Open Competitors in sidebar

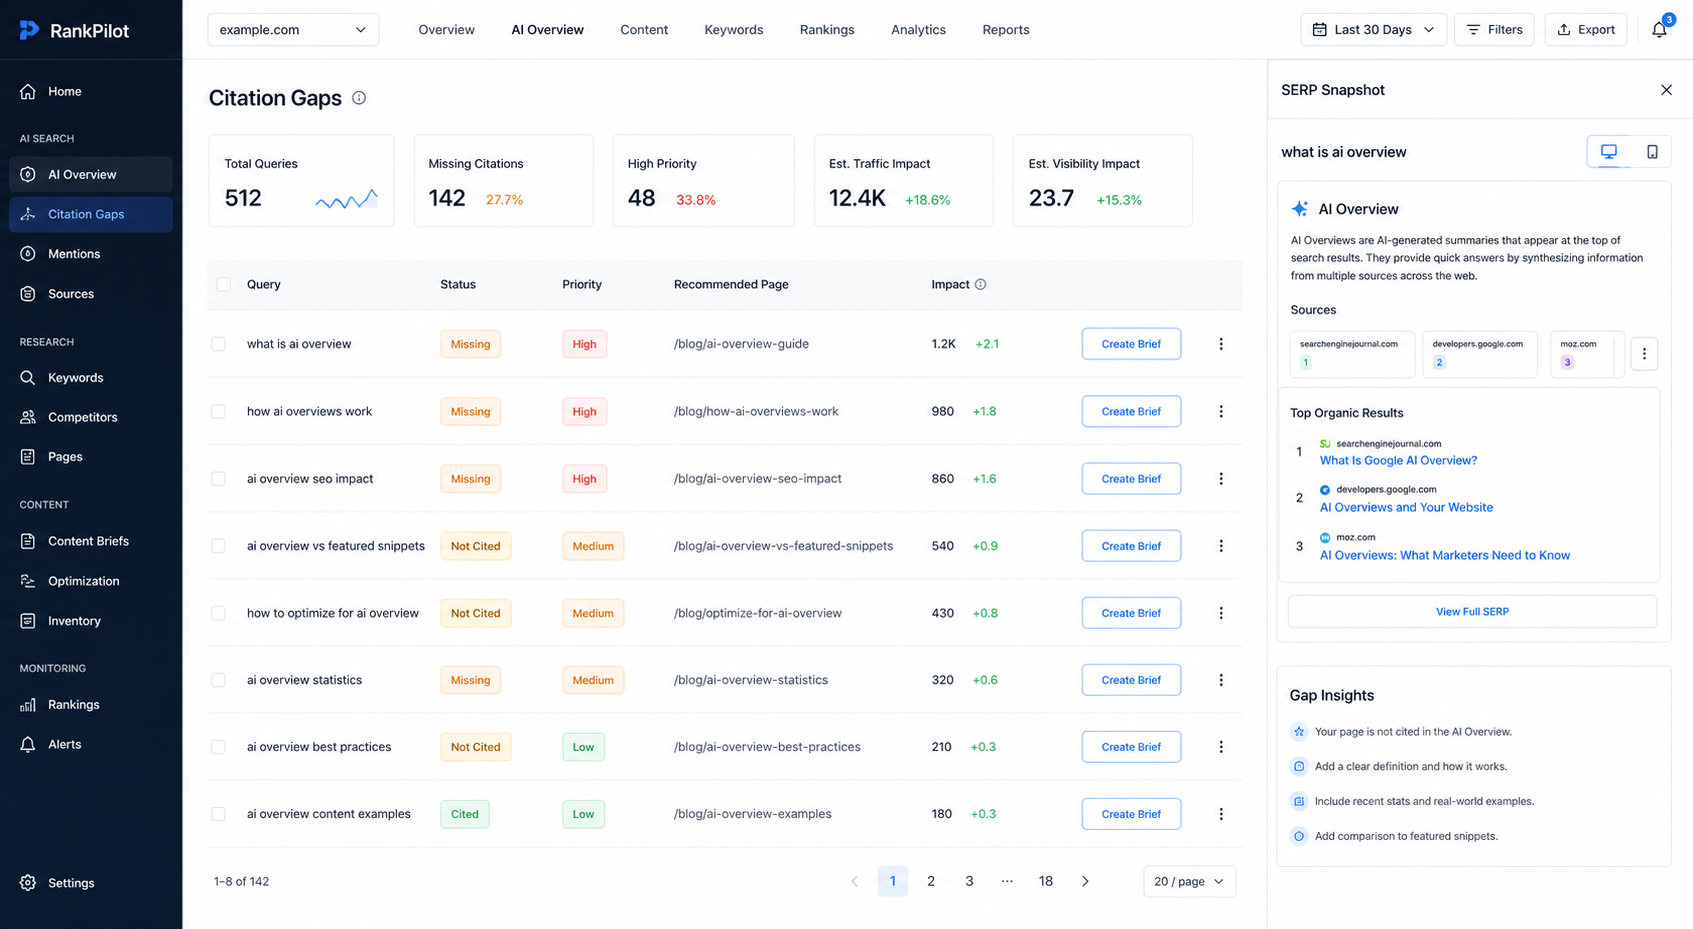point(91,417)
